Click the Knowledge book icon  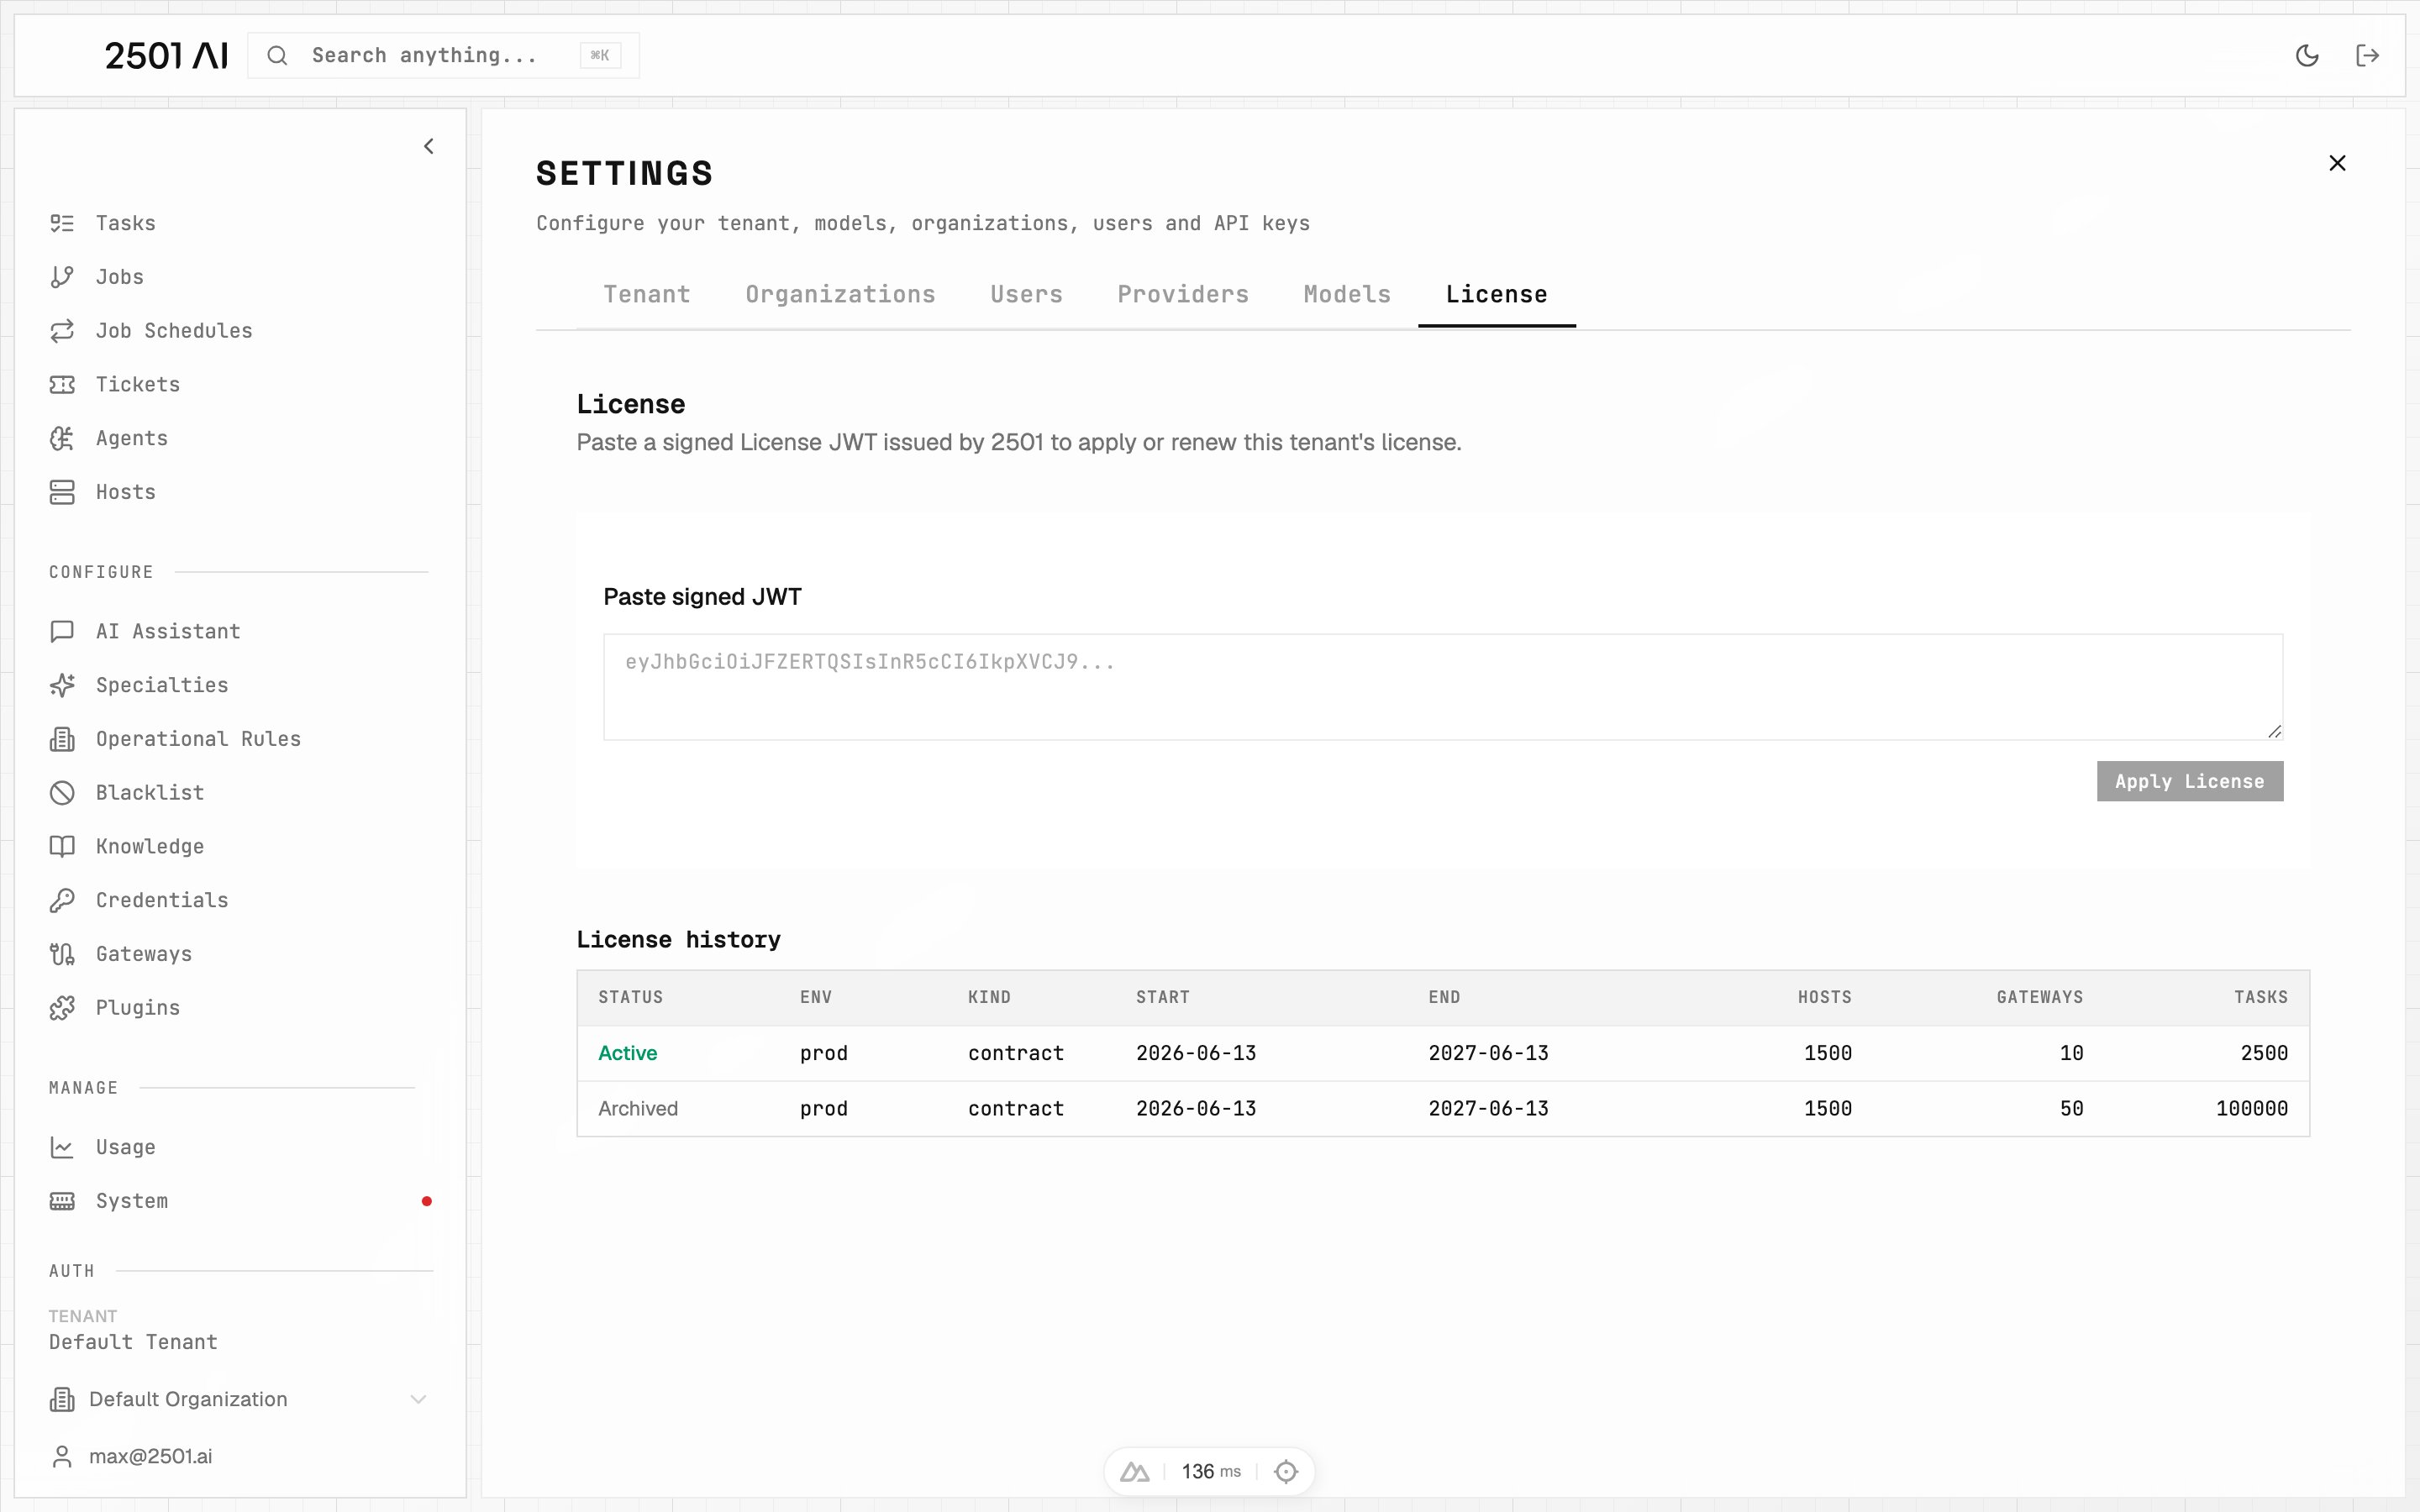pos(62,846)
